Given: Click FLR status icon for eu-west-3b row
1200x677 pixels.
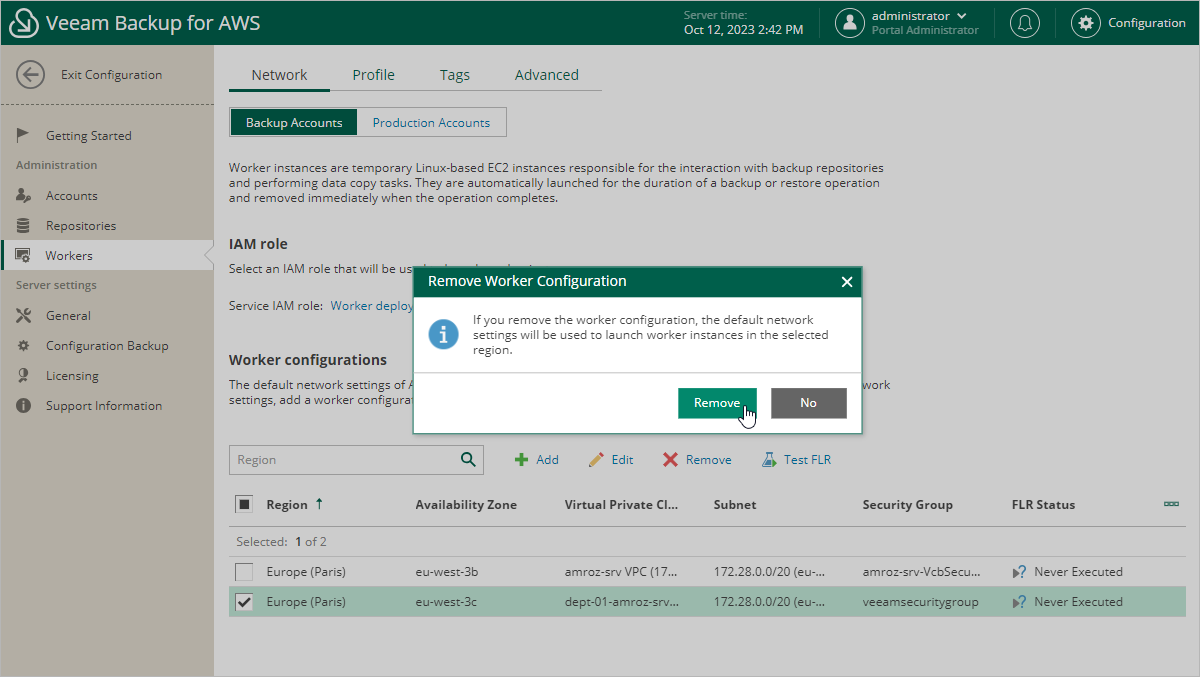Looking at the screenshot, I should click(x=1019, y=572).
